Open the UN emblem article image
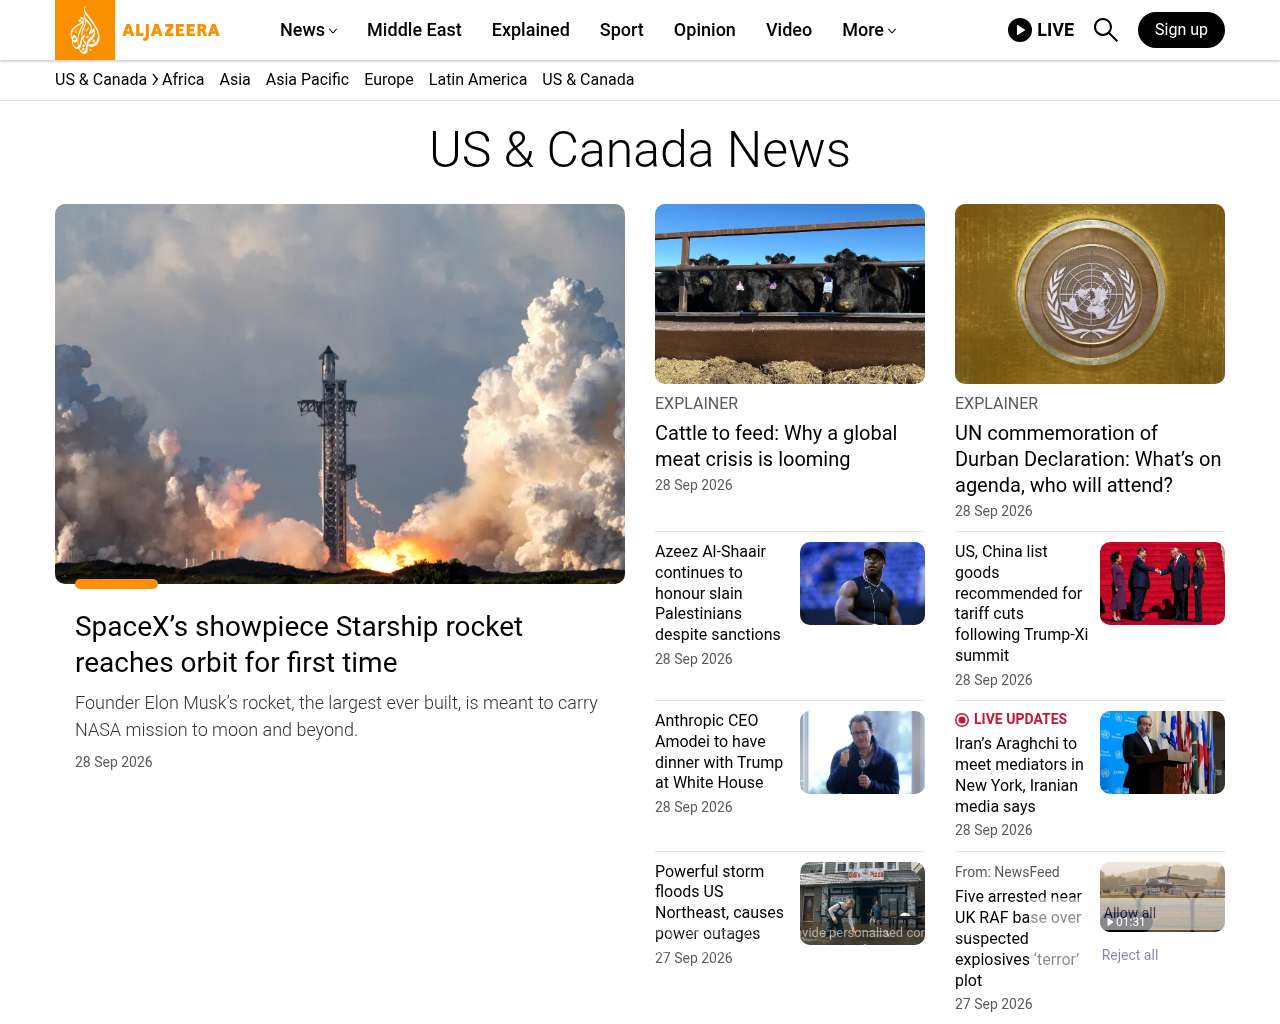Screen dimensions: 1280x1024 coord(1090,294)
